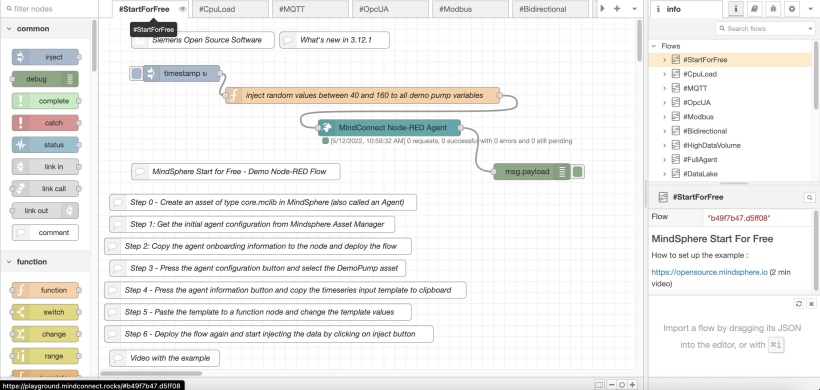
Task: Trigger the timestamp inject node button
Action: point(136,74)
